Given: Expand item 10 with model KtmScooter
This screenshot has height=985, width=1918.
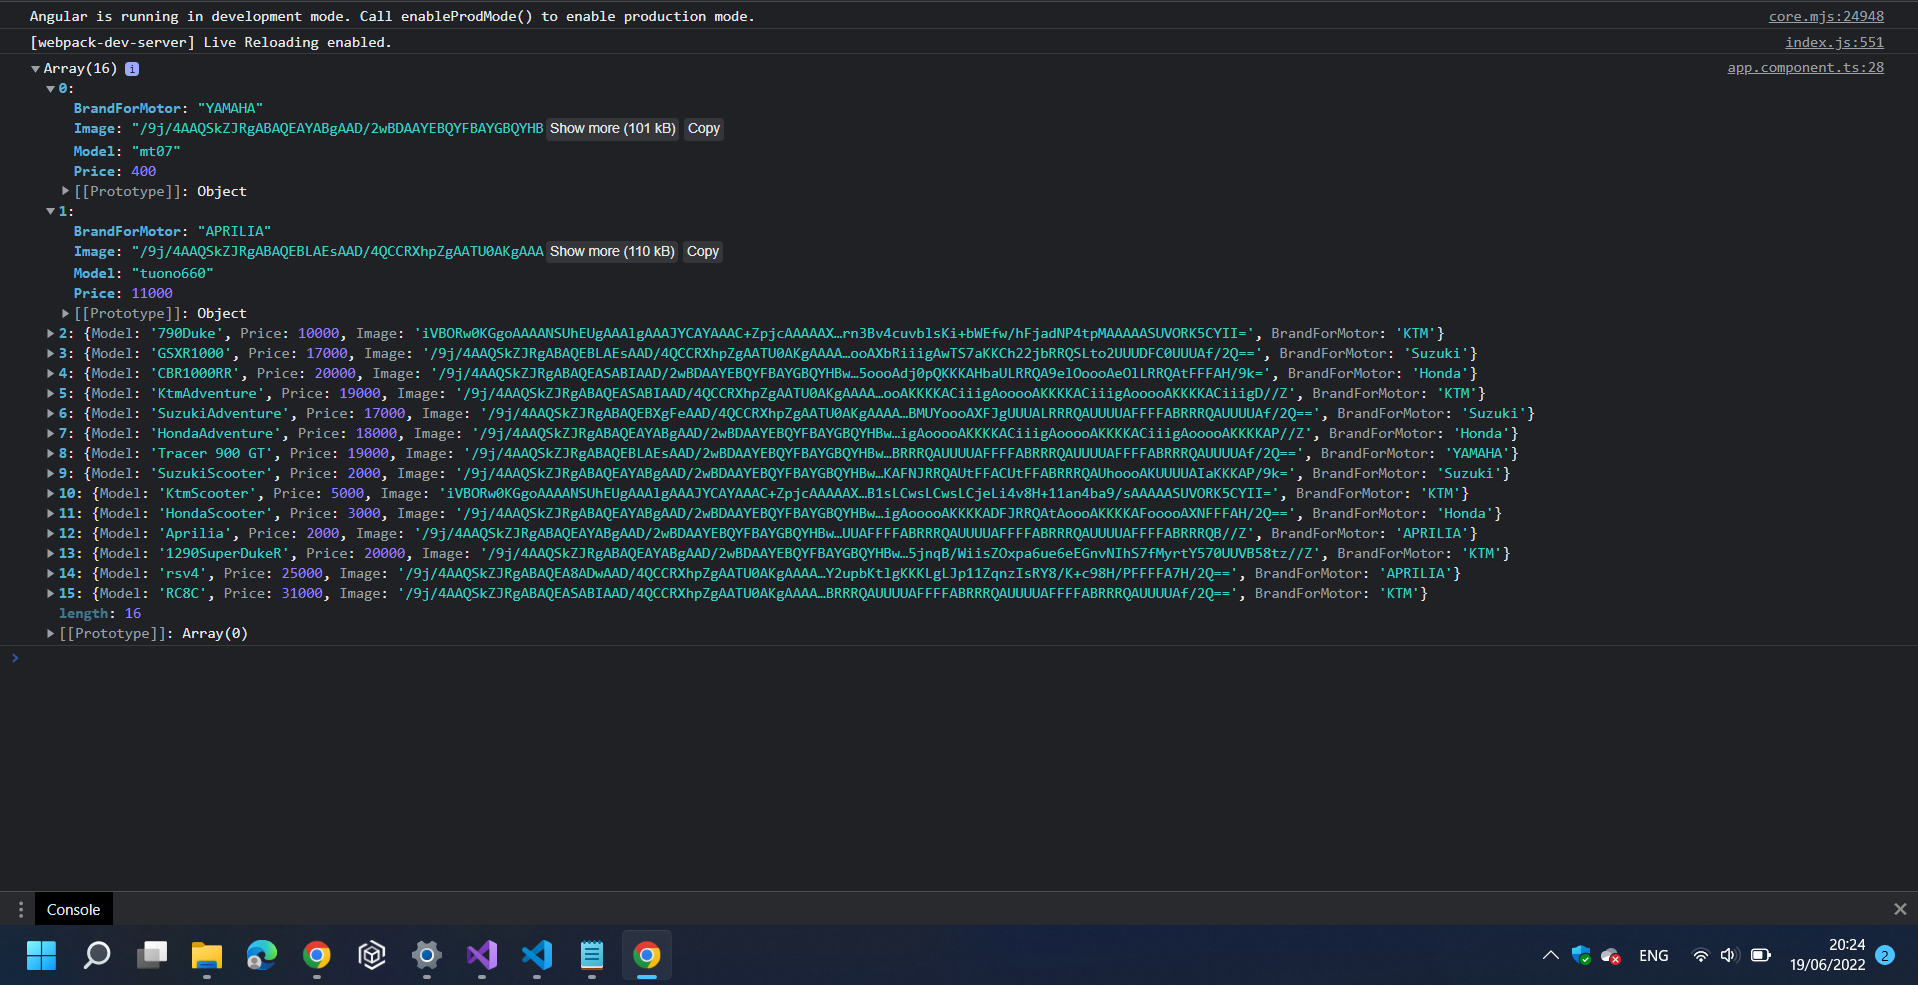Looking at the screenshot, I should point(50,493).
